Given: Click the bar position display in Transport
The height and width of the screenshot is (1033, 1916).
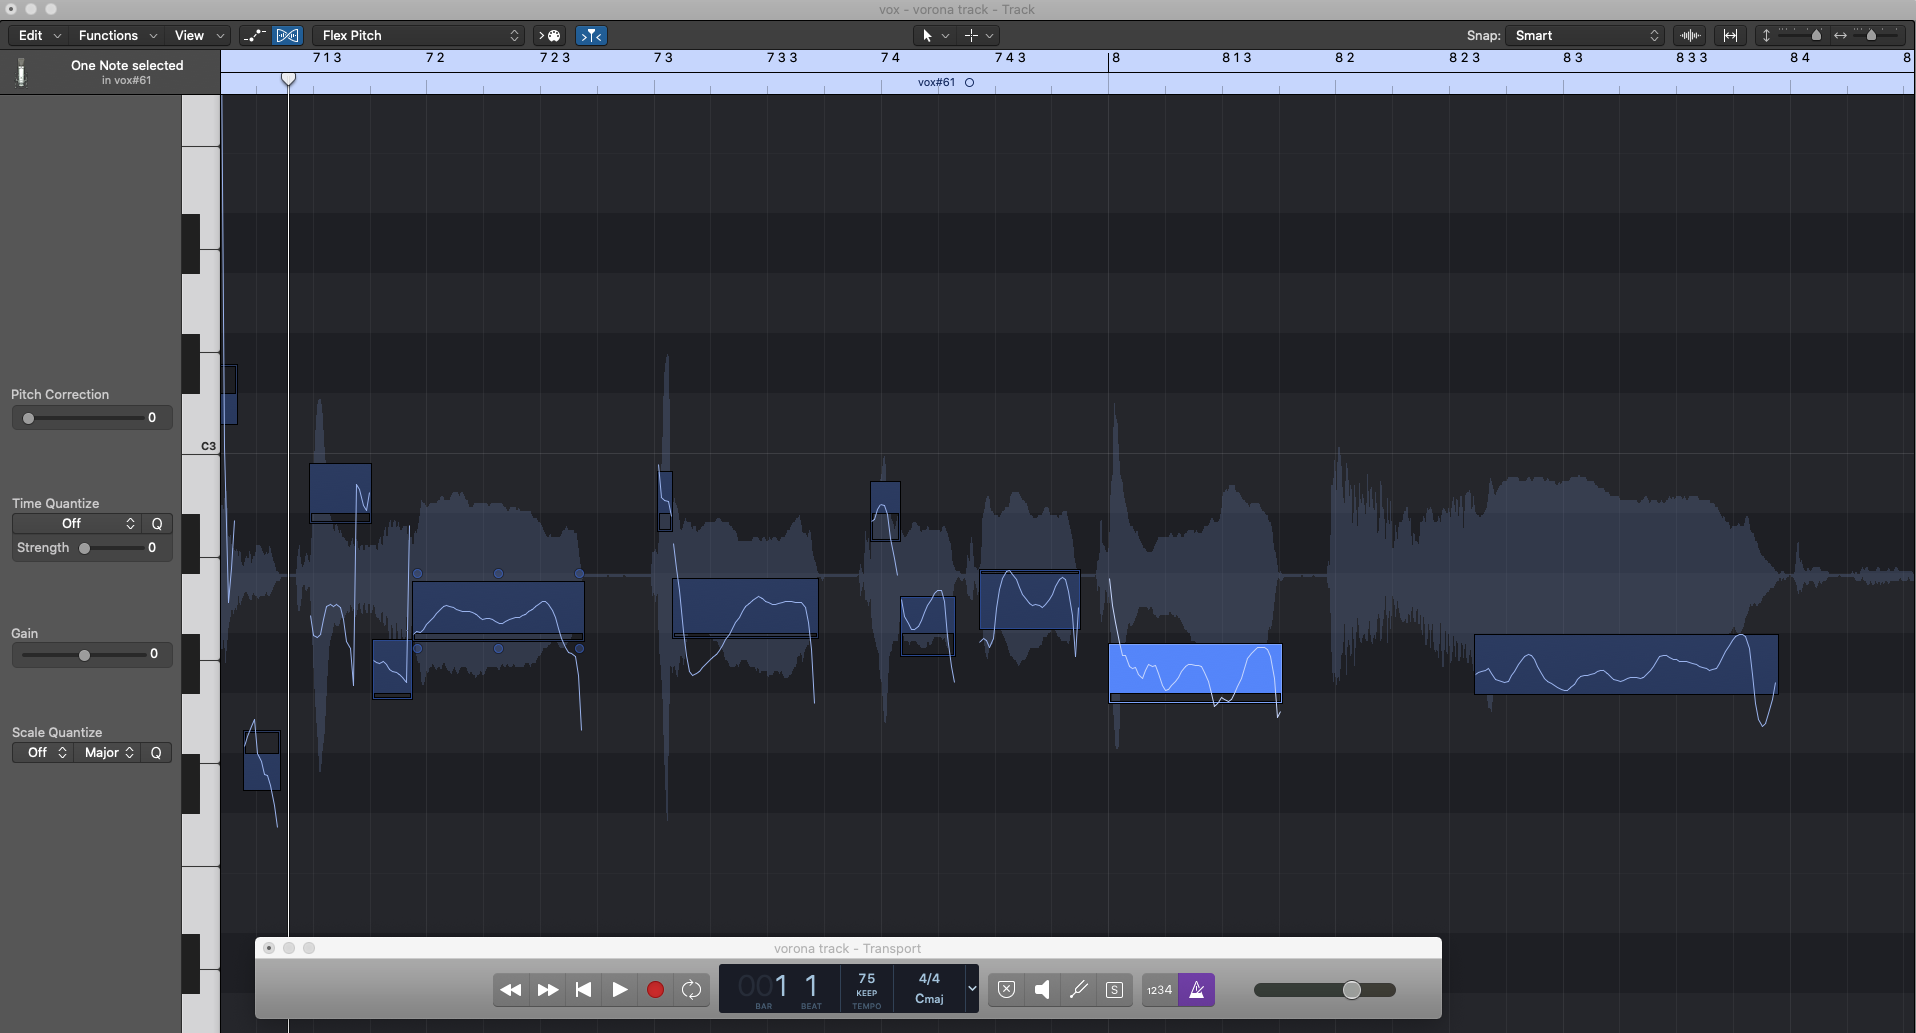Looking at the screenshot, I should (x=763, y=989).
